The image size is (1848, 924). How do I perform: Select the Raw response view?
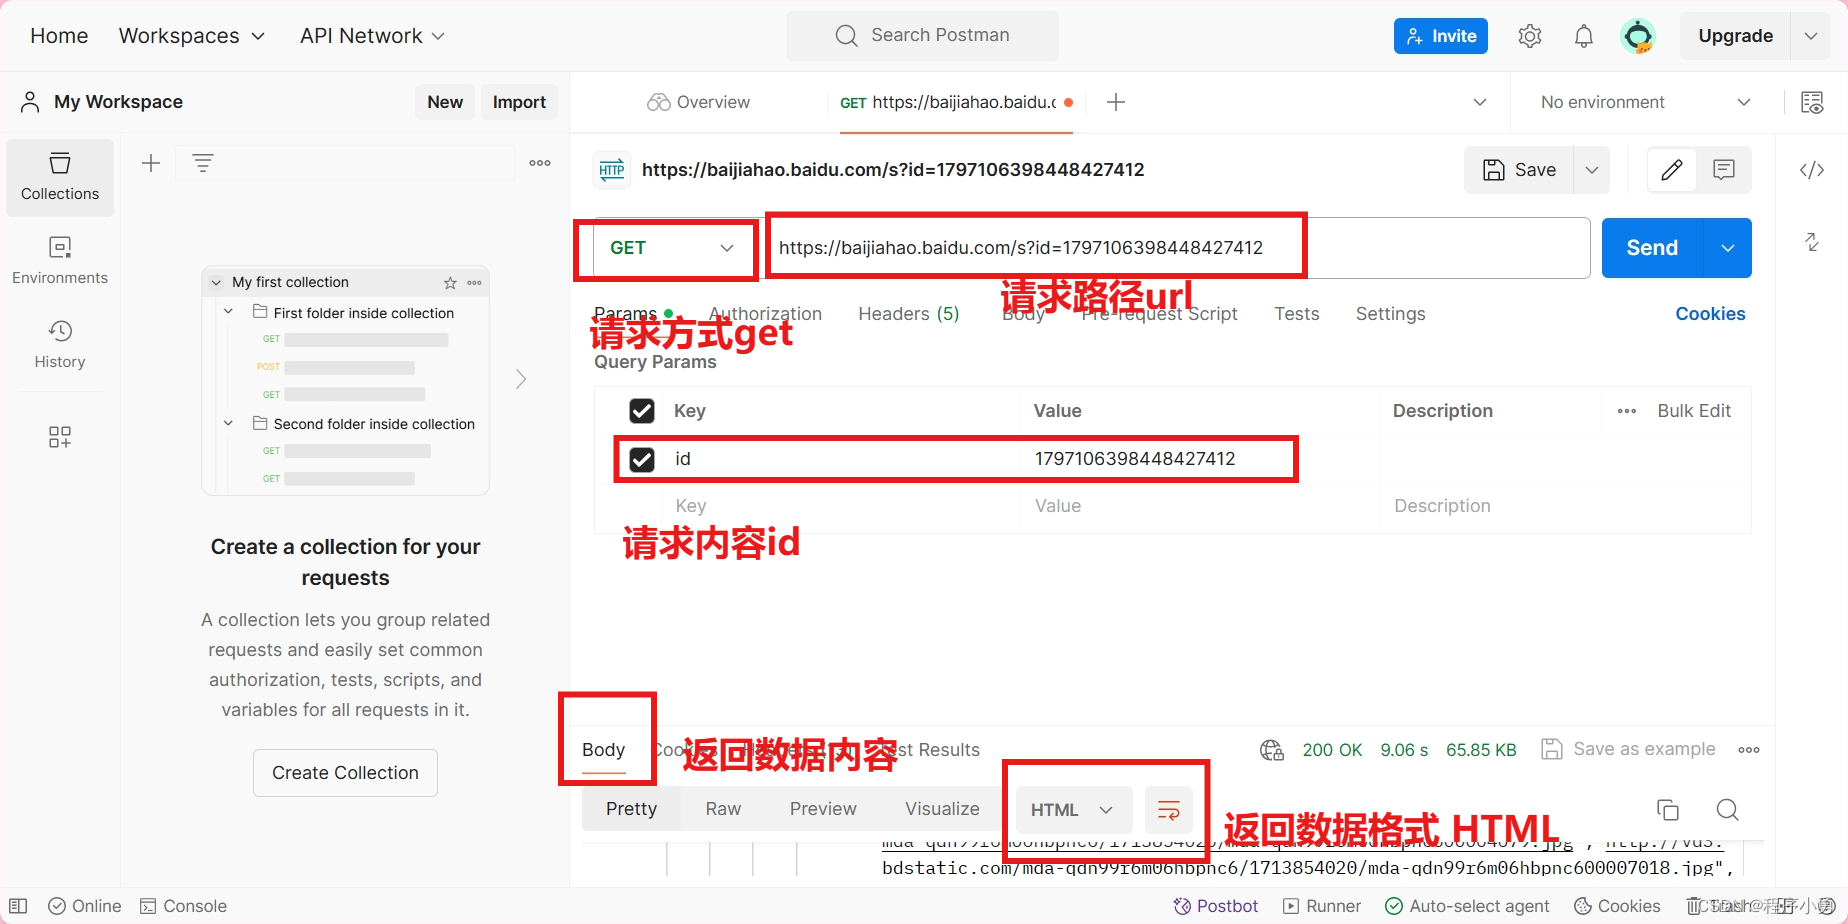click(x=723, y=809)
